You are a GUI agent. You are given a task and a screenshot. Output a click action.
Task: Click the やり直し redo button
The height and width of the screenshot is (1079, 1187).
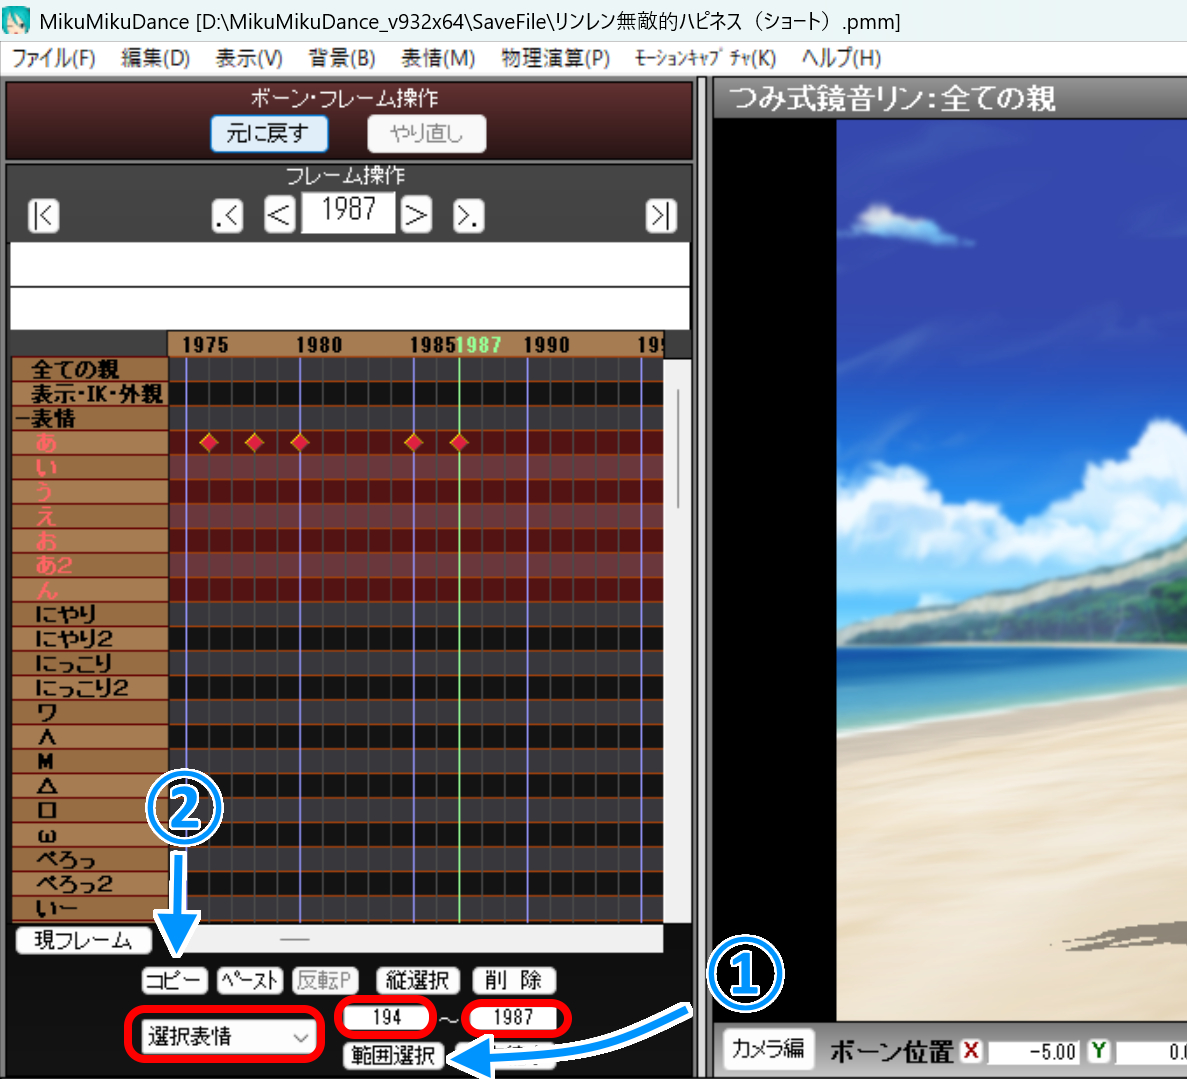426,134
